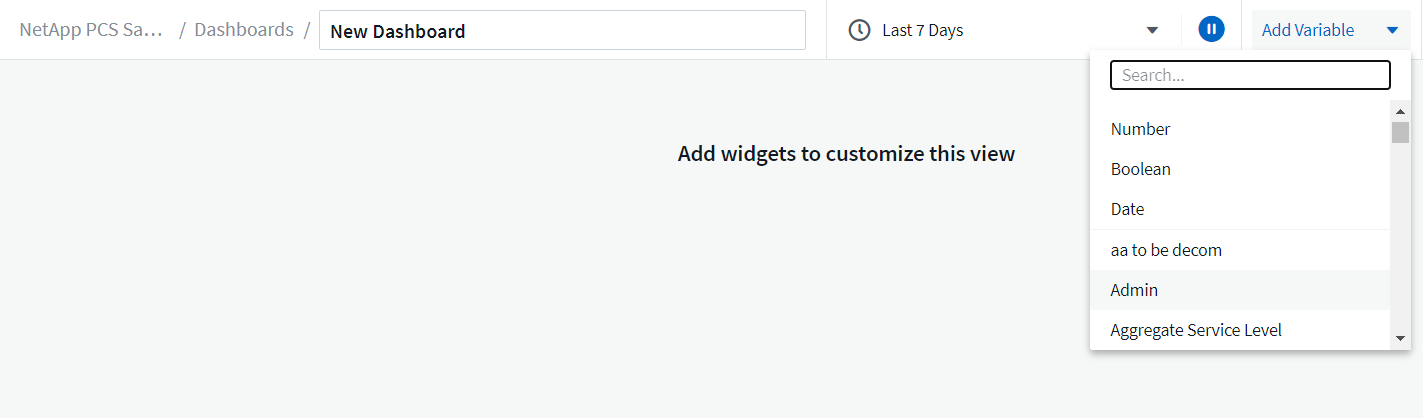
Task: Open the NetApp PCS Sa... breadcrumb link
Action: [90, 30]
